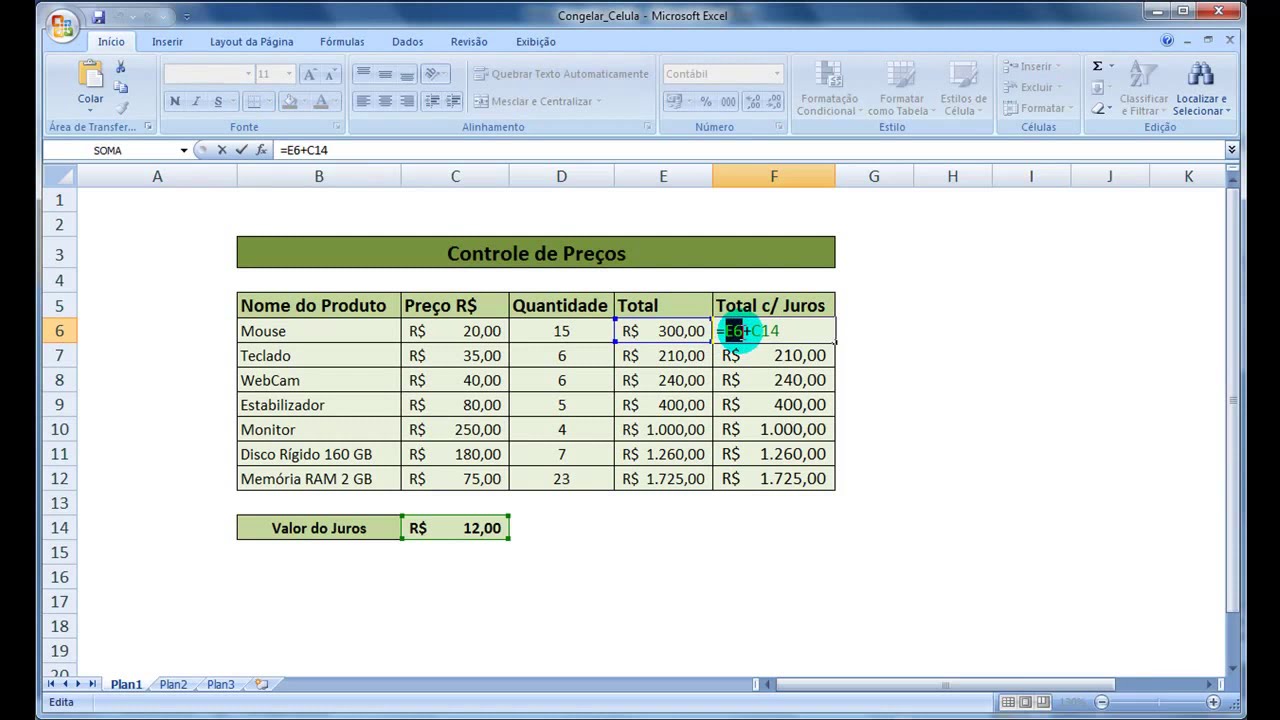
Task: Align text to top of cell
Action: (x=363, y=74)
